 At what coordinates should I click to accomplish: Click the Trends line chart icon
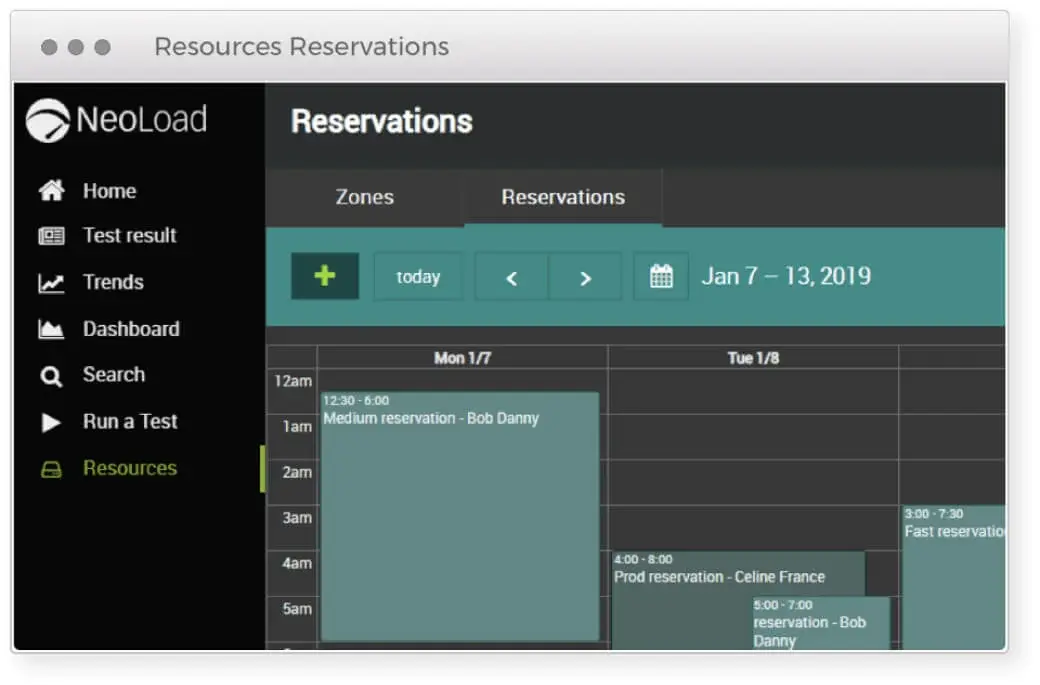[x=51, y=283]
